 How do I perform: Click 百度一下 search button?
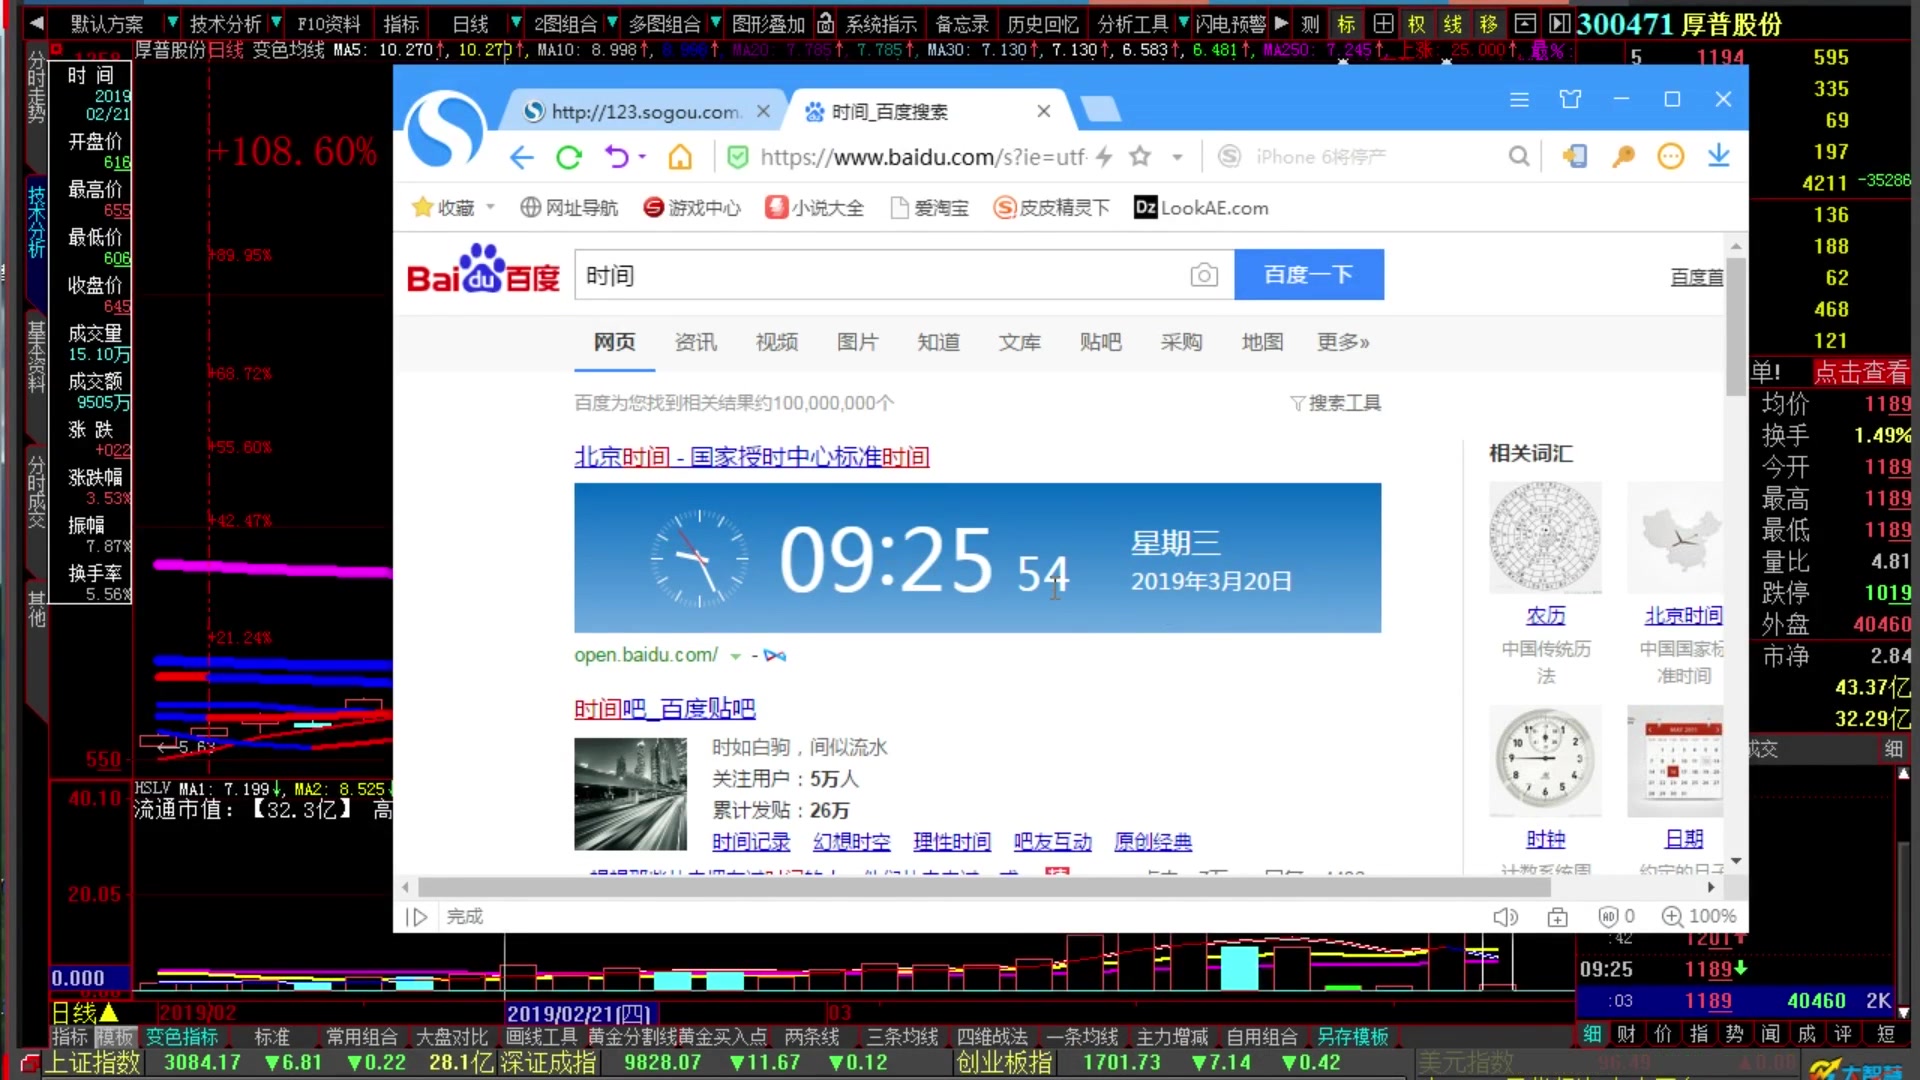(x=1309, y=274)
